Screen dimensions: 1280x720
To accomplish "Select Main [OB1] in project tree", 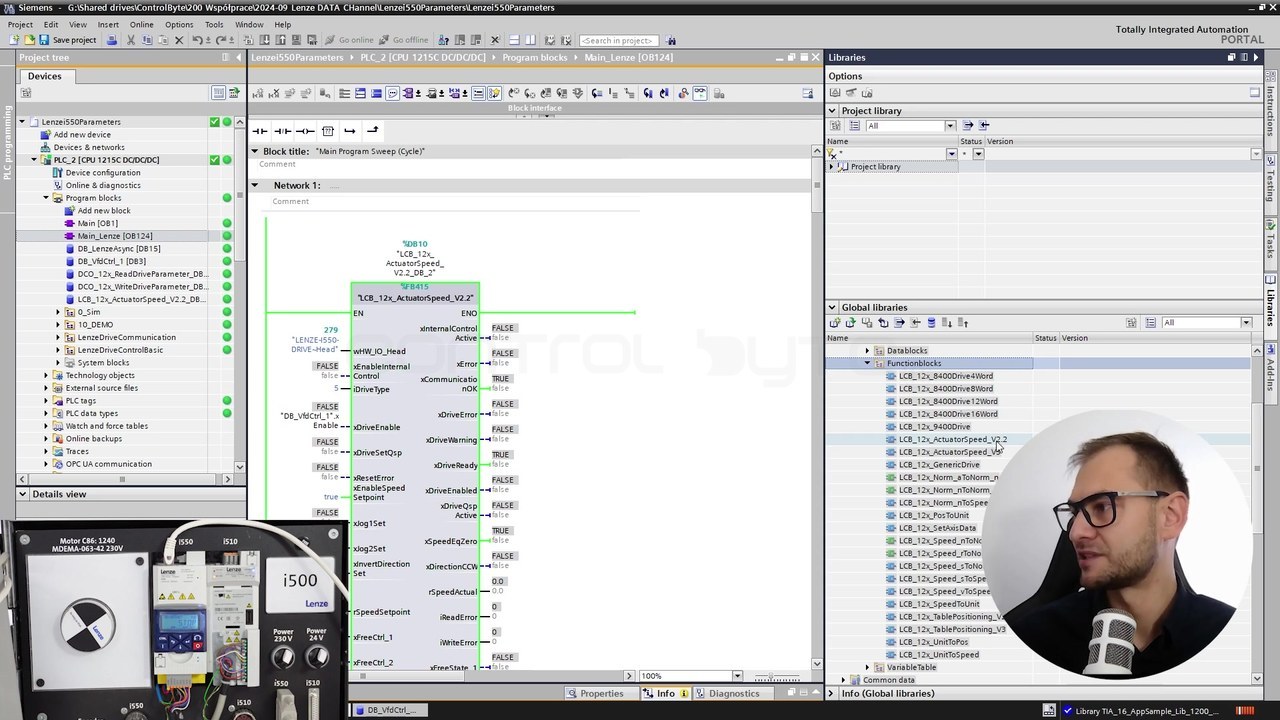I will [98, 223].
